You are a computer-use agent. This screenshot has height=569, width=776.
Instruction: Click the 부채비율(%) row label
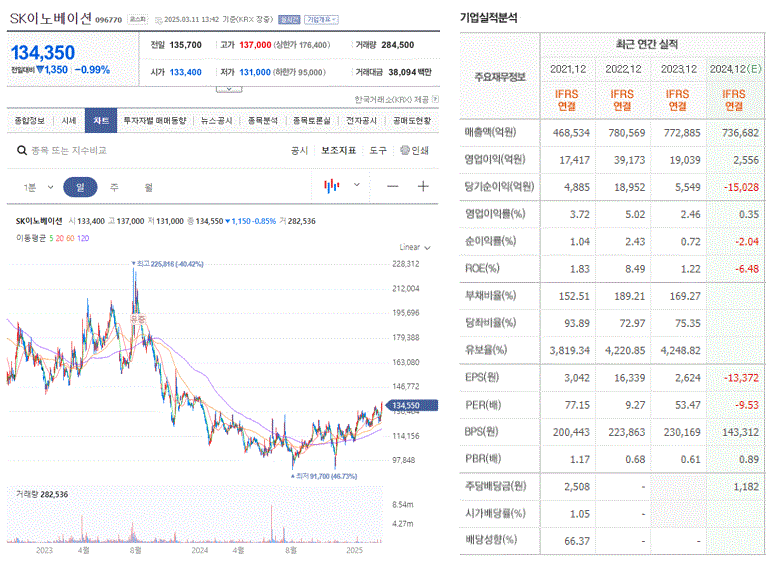click(x=490, y=295)
